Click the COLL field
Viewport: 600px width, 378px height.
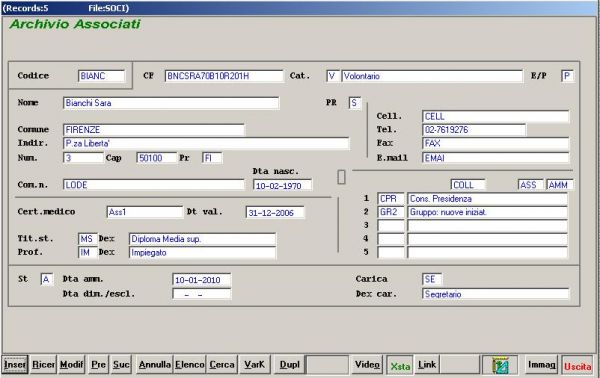click(468, 185)
